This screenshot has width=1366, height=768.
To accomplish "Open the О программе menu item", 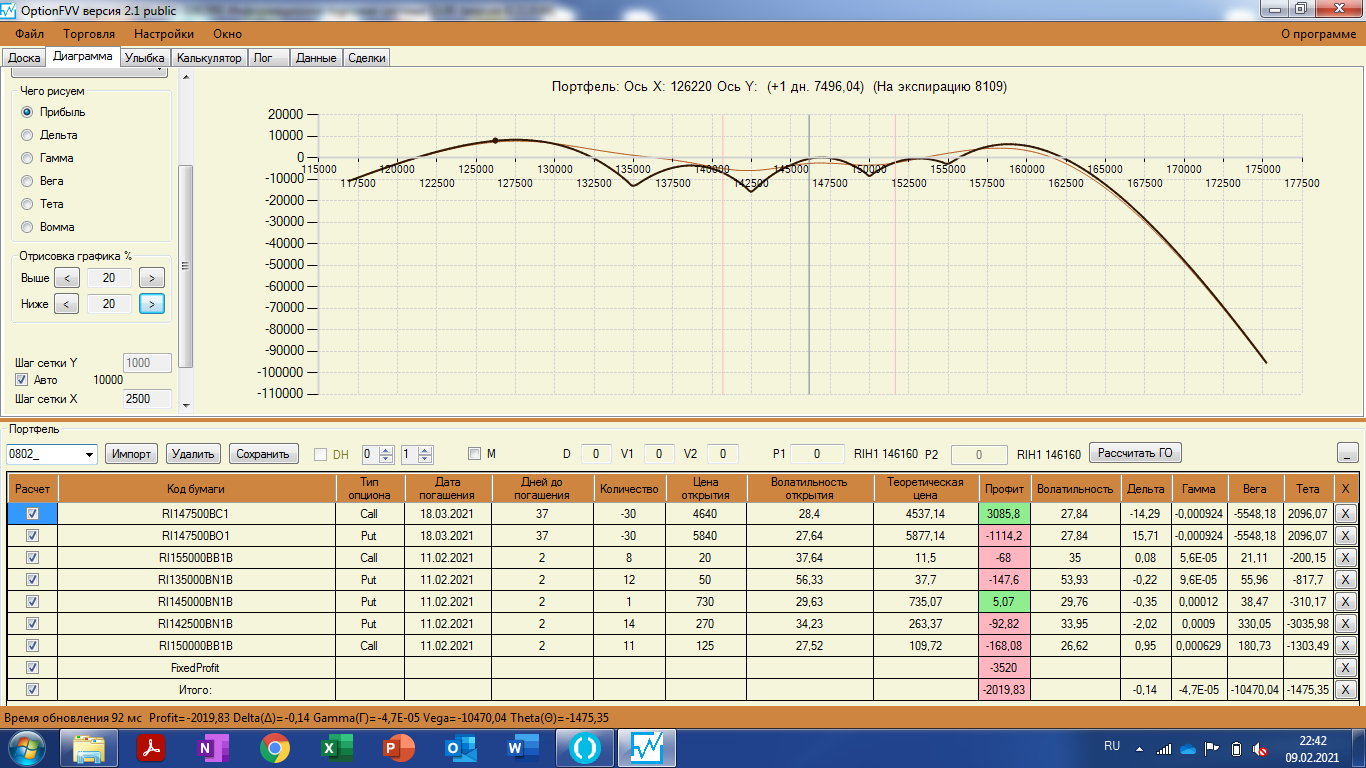I will tap(1319, 34).
